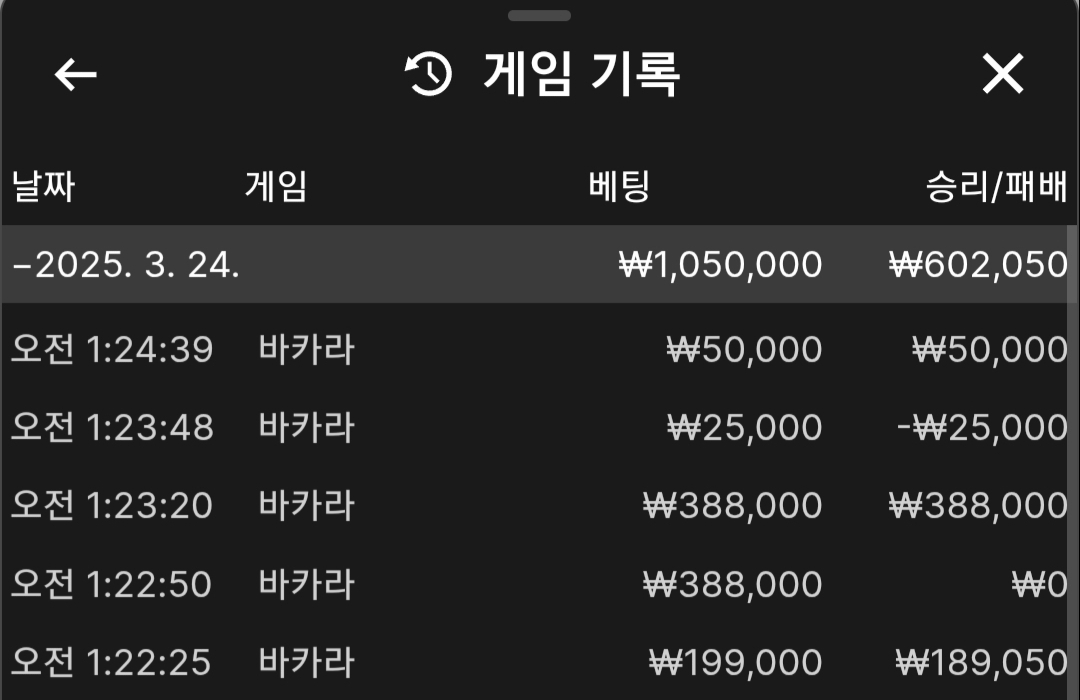Open the 오전 1:22:25 game record
The height and width of the screenshot is (700, 1080).
[x=112, y=662]
